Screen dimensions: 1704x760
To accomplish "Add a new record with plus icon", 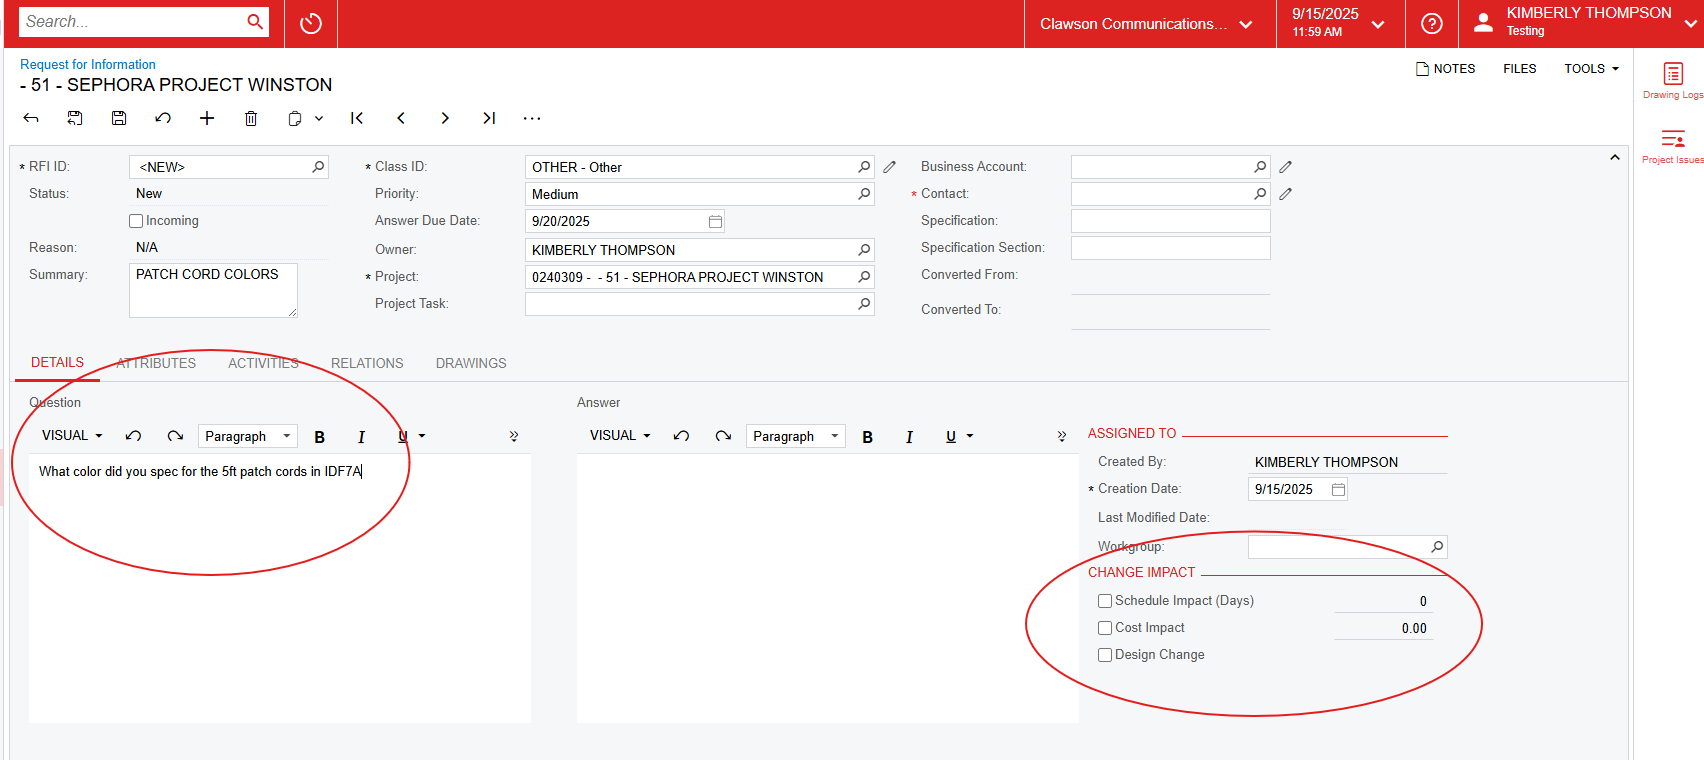I will click(x=207, y=118).
